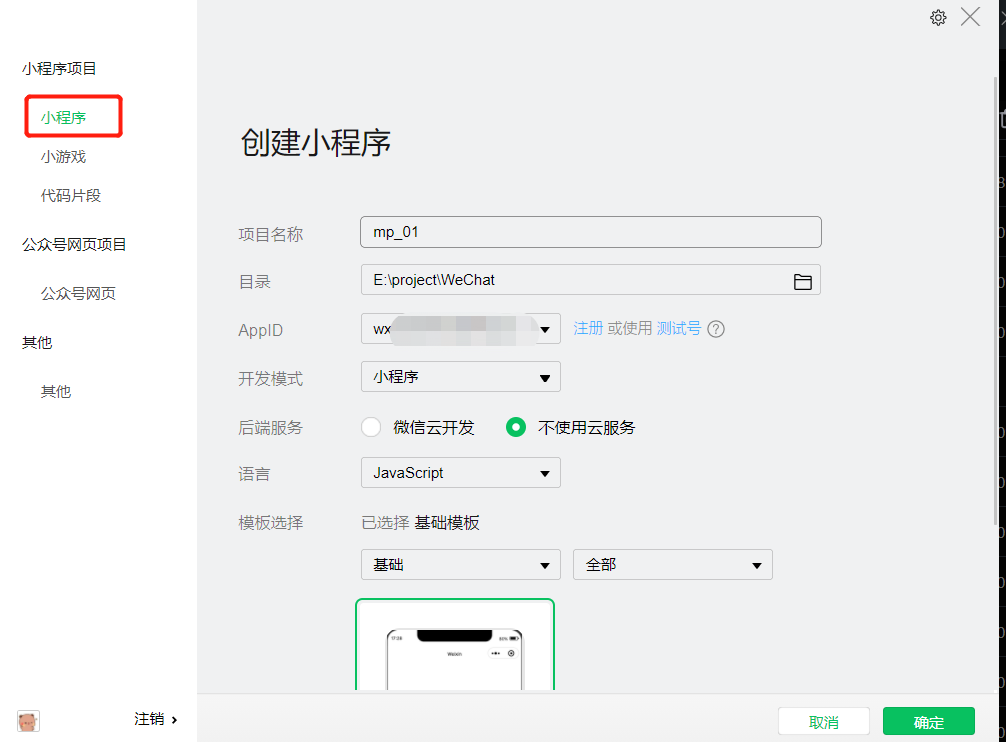Click the 确定 button
The height and width of the screenshot is (742, 1006).
[929, 721]
